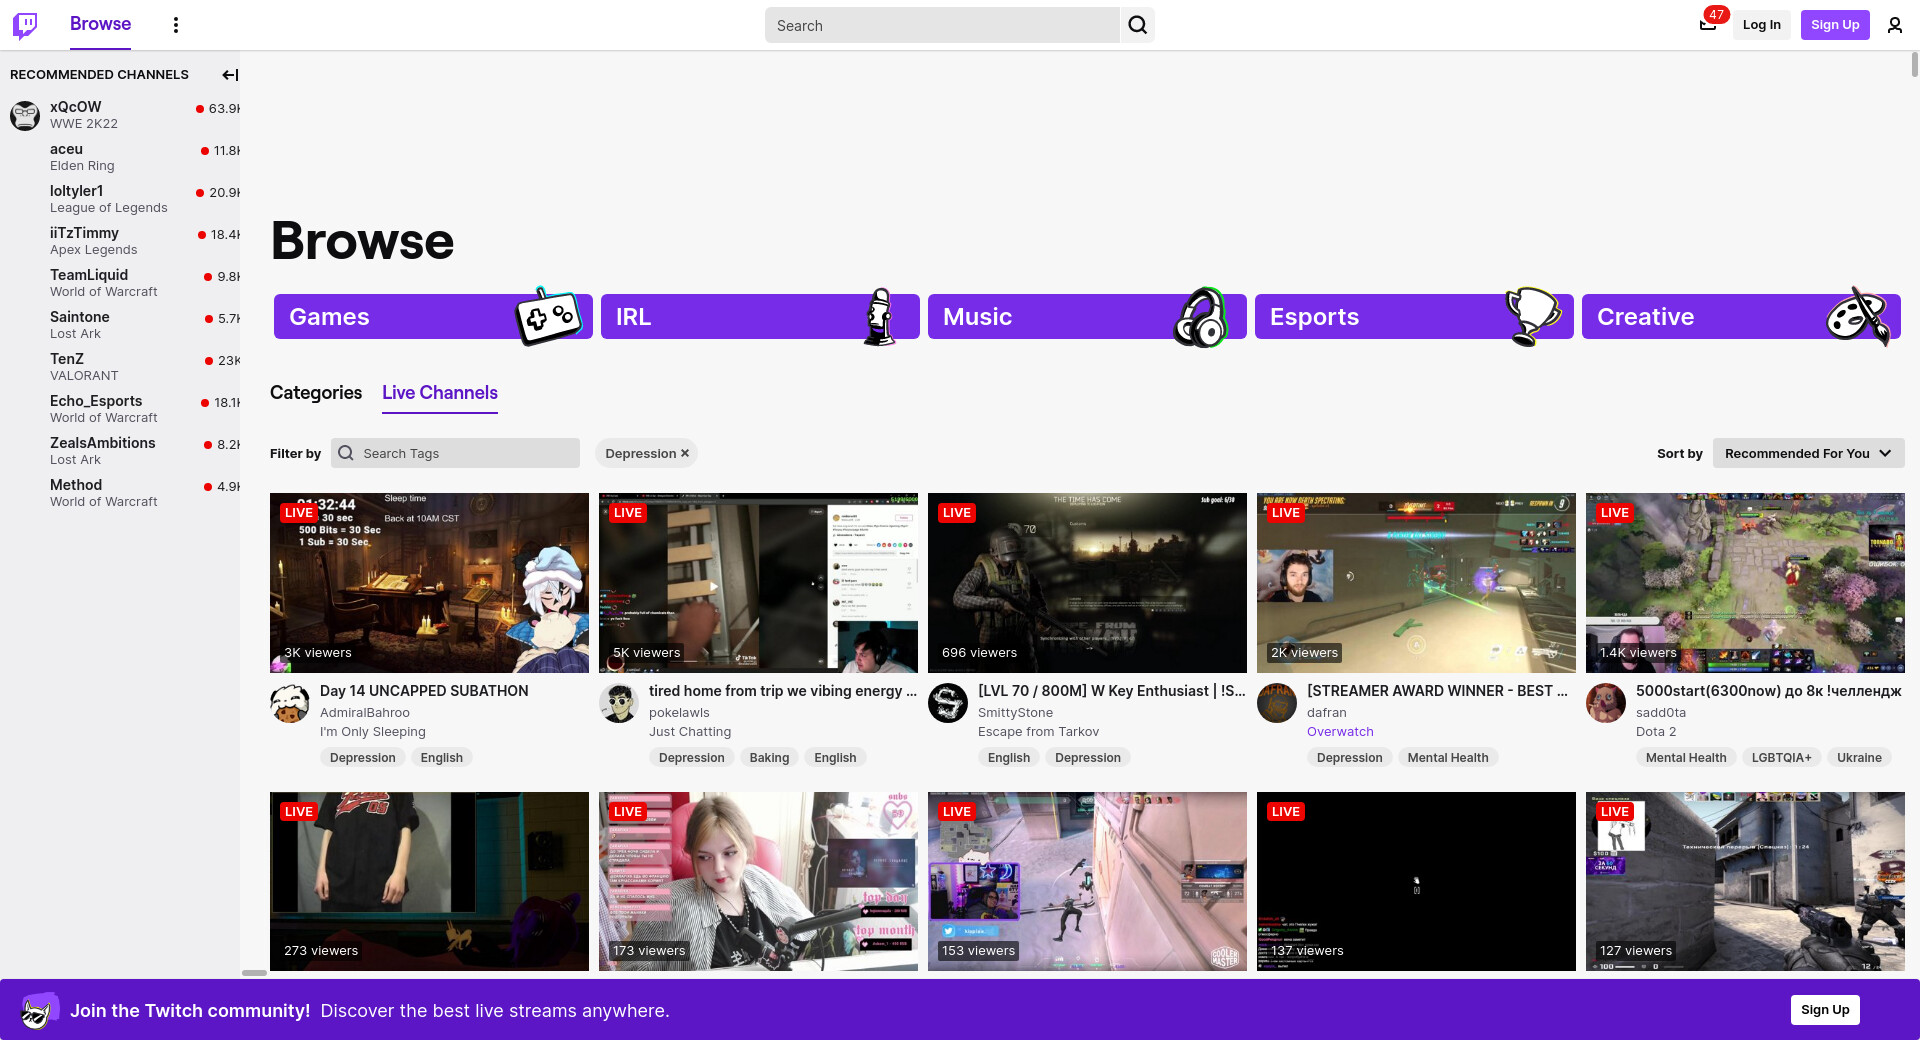Expand the Recommended For You sort dropdown
This screenshot has height=1040, width=1920.
1808,453
